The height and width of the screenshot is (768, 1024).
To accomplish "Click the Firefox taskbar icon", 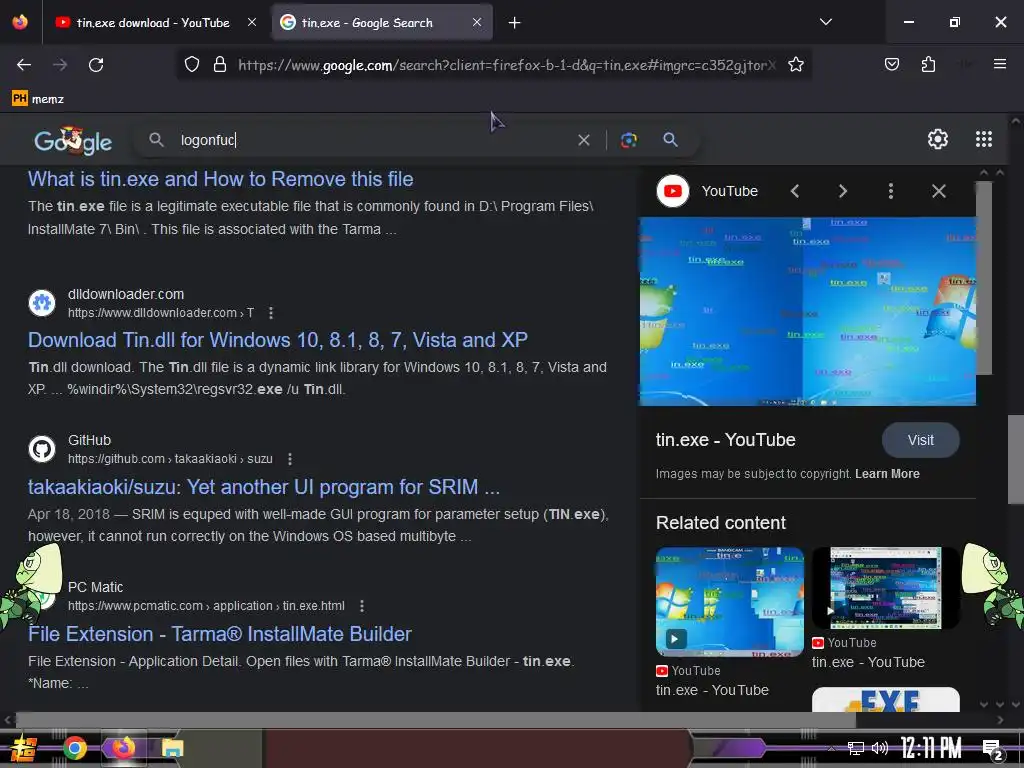I will click(123, 748).
